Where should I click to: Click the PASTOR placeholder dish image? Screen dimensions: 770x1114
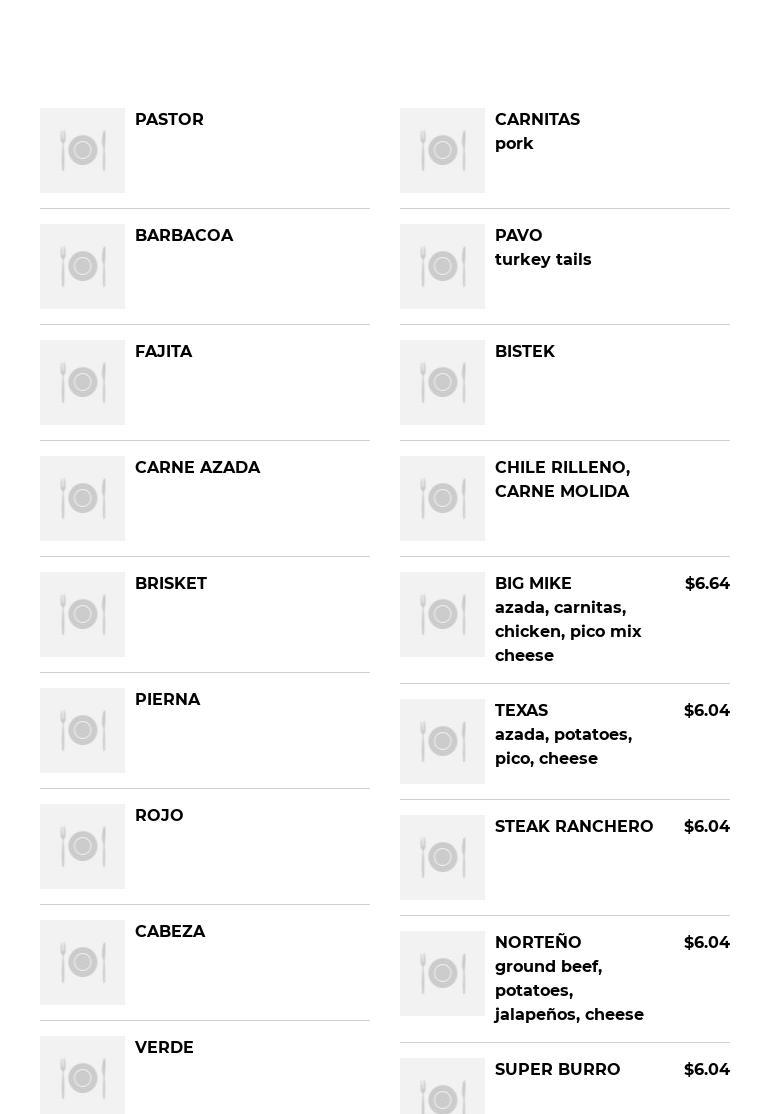tap(82, 150)
